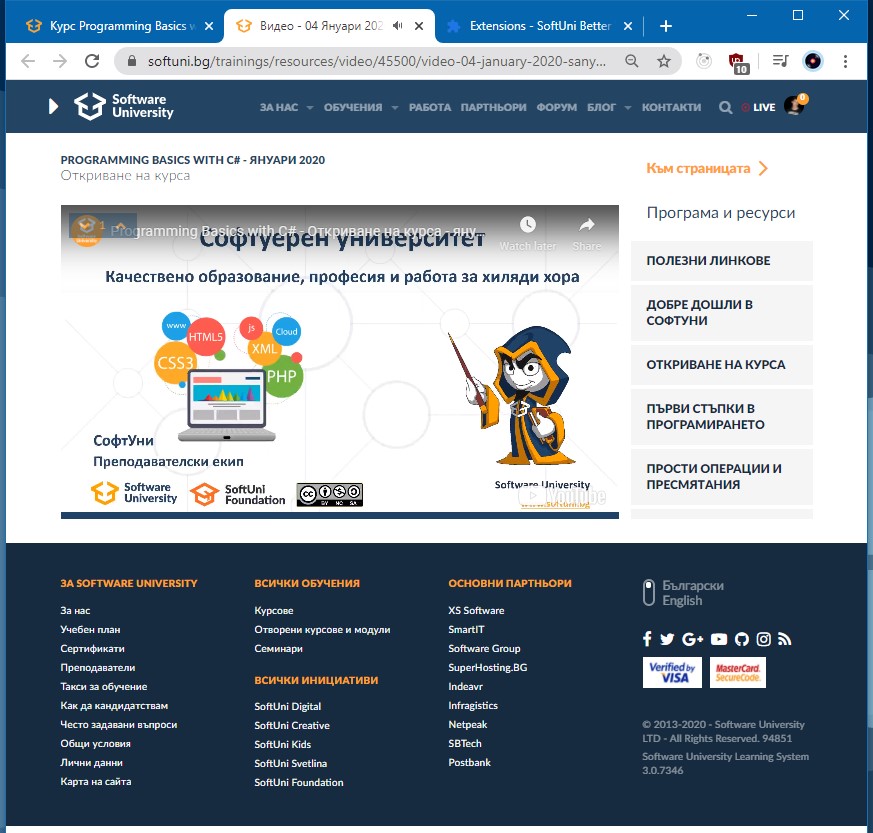Open SoftUni Facebook page icon
The width and height of the screenshot is (873, 833).
click(x=647, y=639)
